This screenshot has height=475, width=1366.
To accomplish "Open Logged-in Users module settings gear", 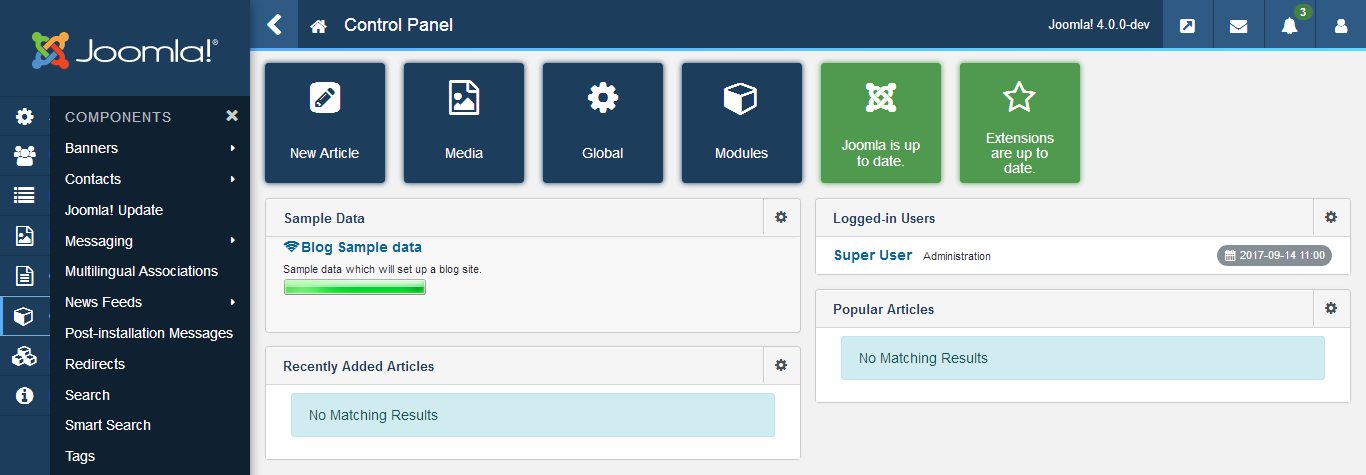I will tap(1331, 217).
